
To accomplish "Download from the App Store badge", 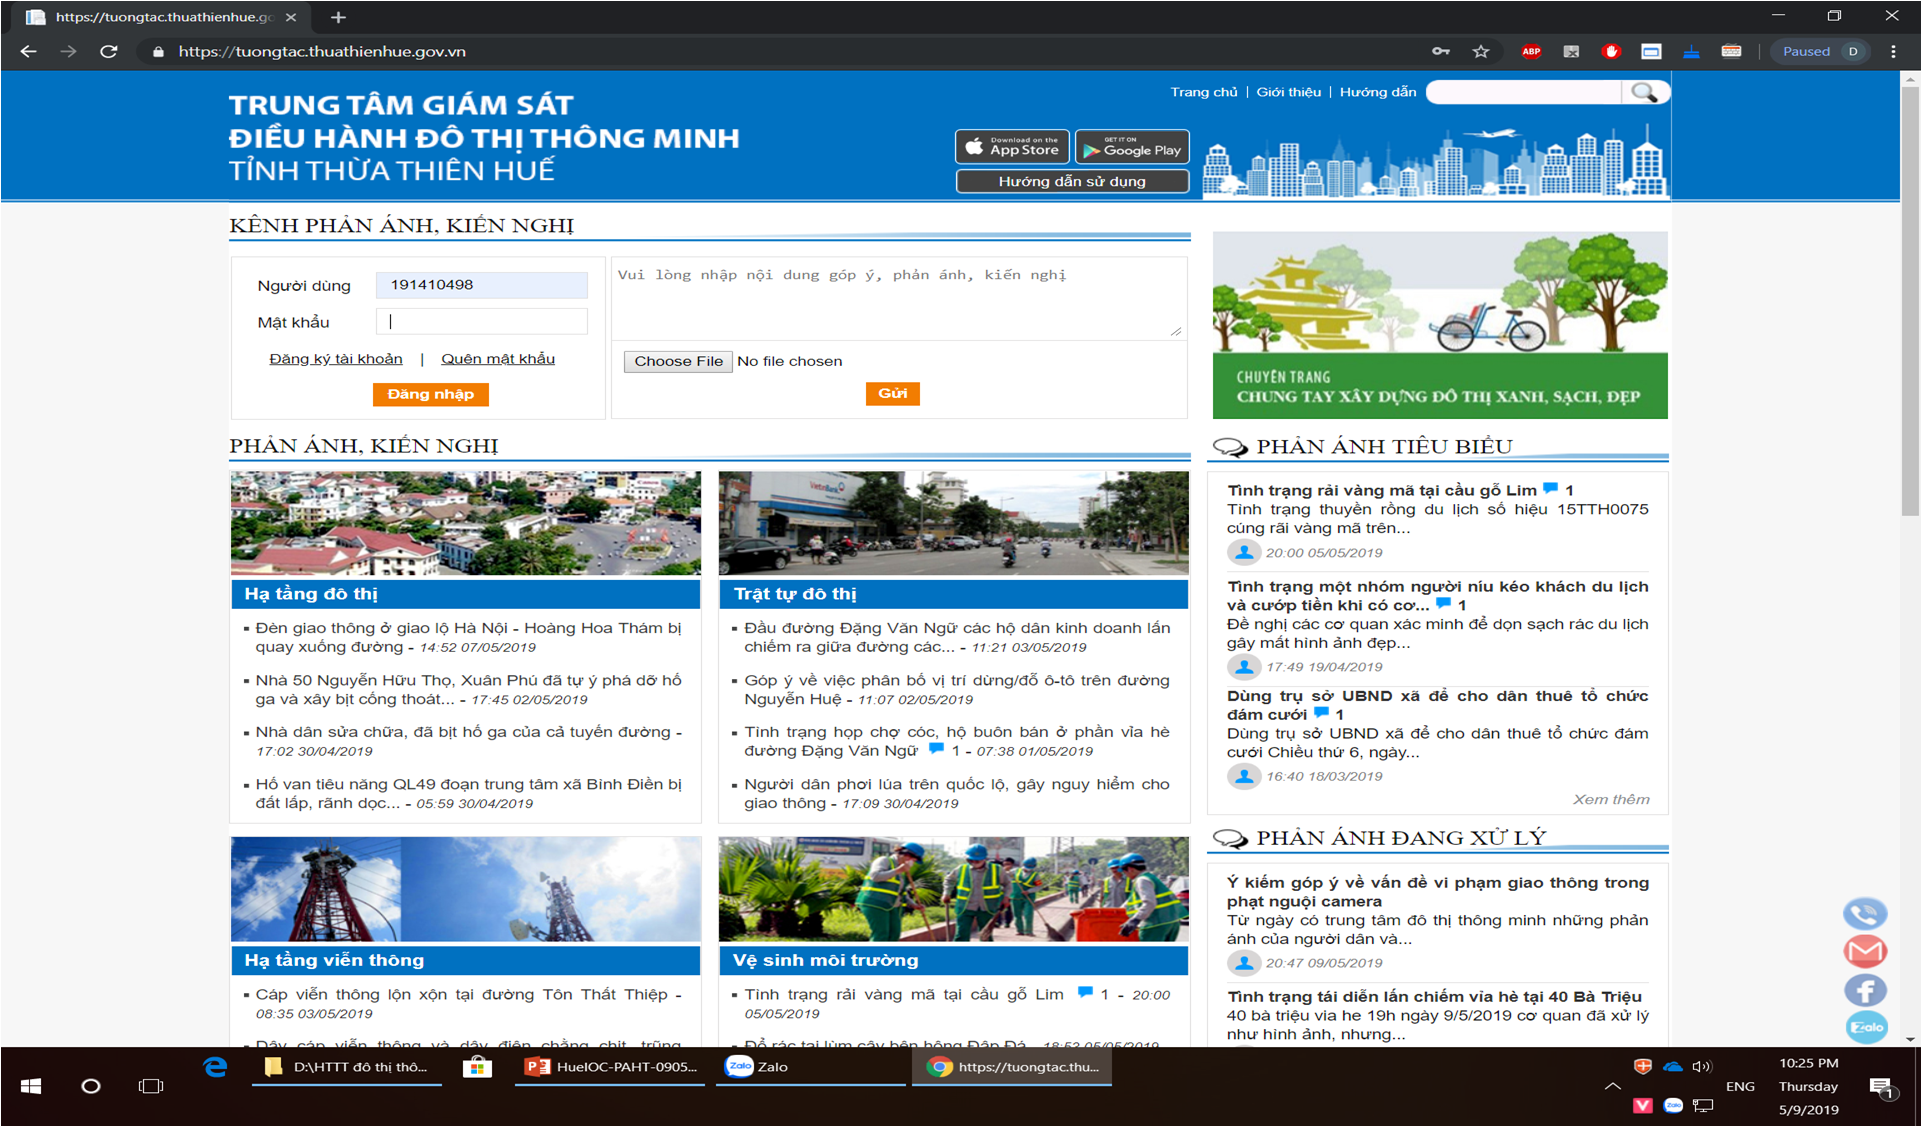I will pos(1012,147).
